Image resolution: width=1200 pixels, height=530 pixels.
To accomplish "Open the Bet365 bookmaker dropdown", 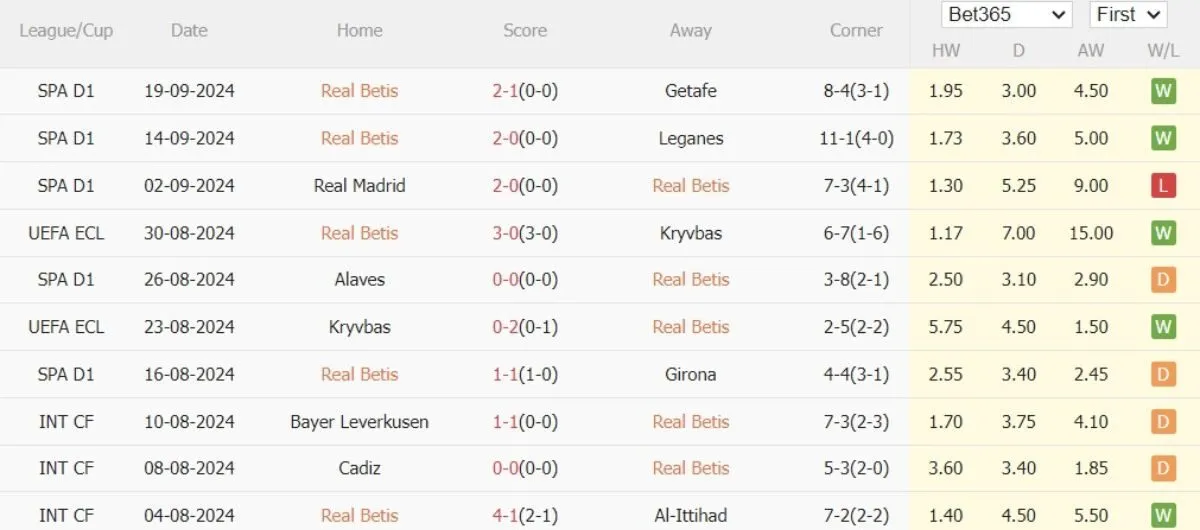I will [x=1006, y=15].
